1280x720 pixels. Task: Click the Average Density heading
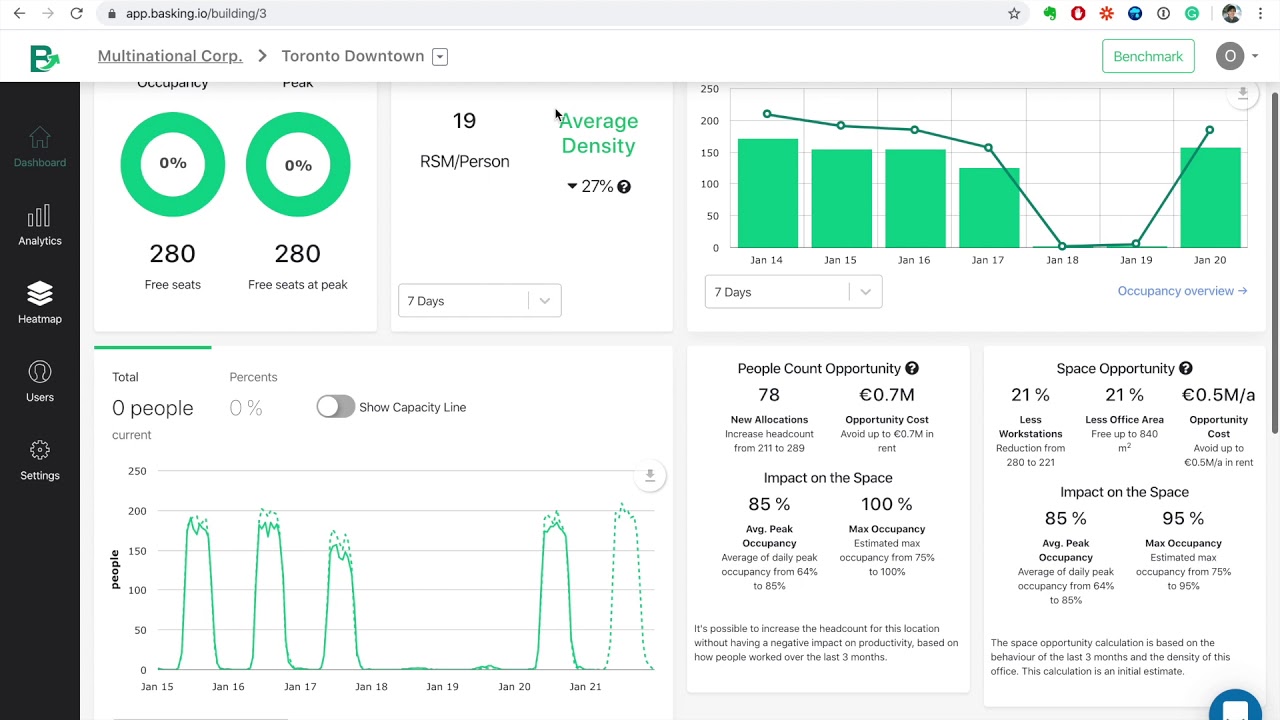tap(598, 133)
